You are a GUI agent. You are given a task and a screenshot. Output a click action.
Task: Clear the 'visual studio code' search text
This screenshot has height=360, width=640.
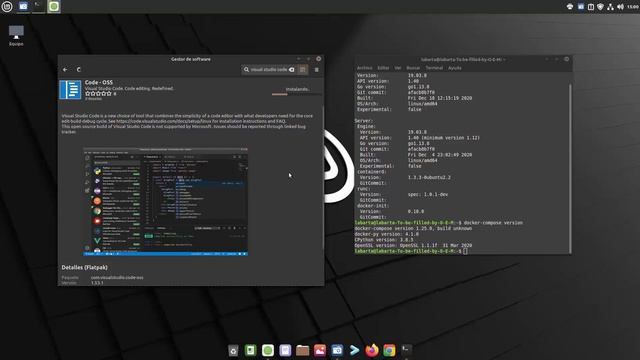pos(291,70)
